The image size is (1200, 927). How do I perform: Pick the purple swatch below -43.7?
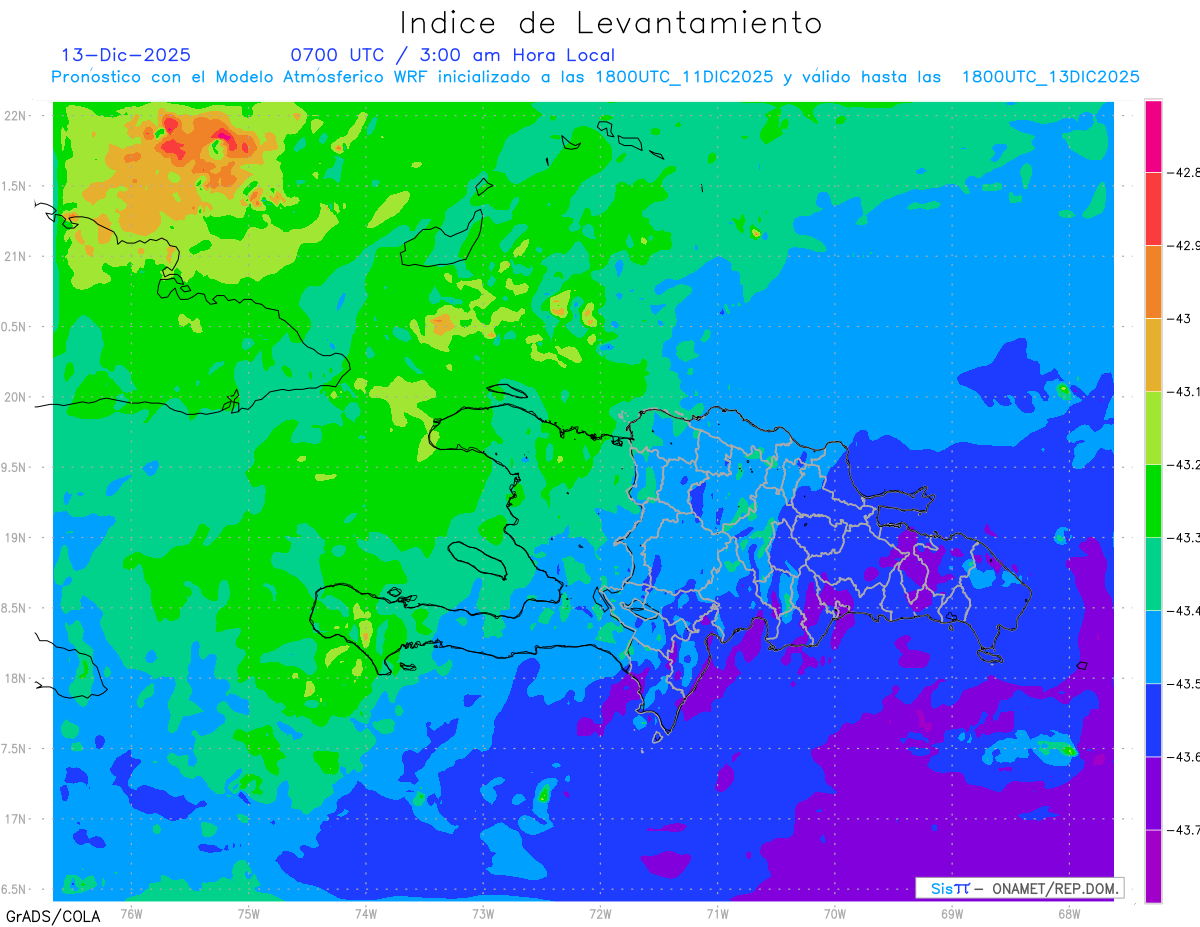click(1153, 866)
